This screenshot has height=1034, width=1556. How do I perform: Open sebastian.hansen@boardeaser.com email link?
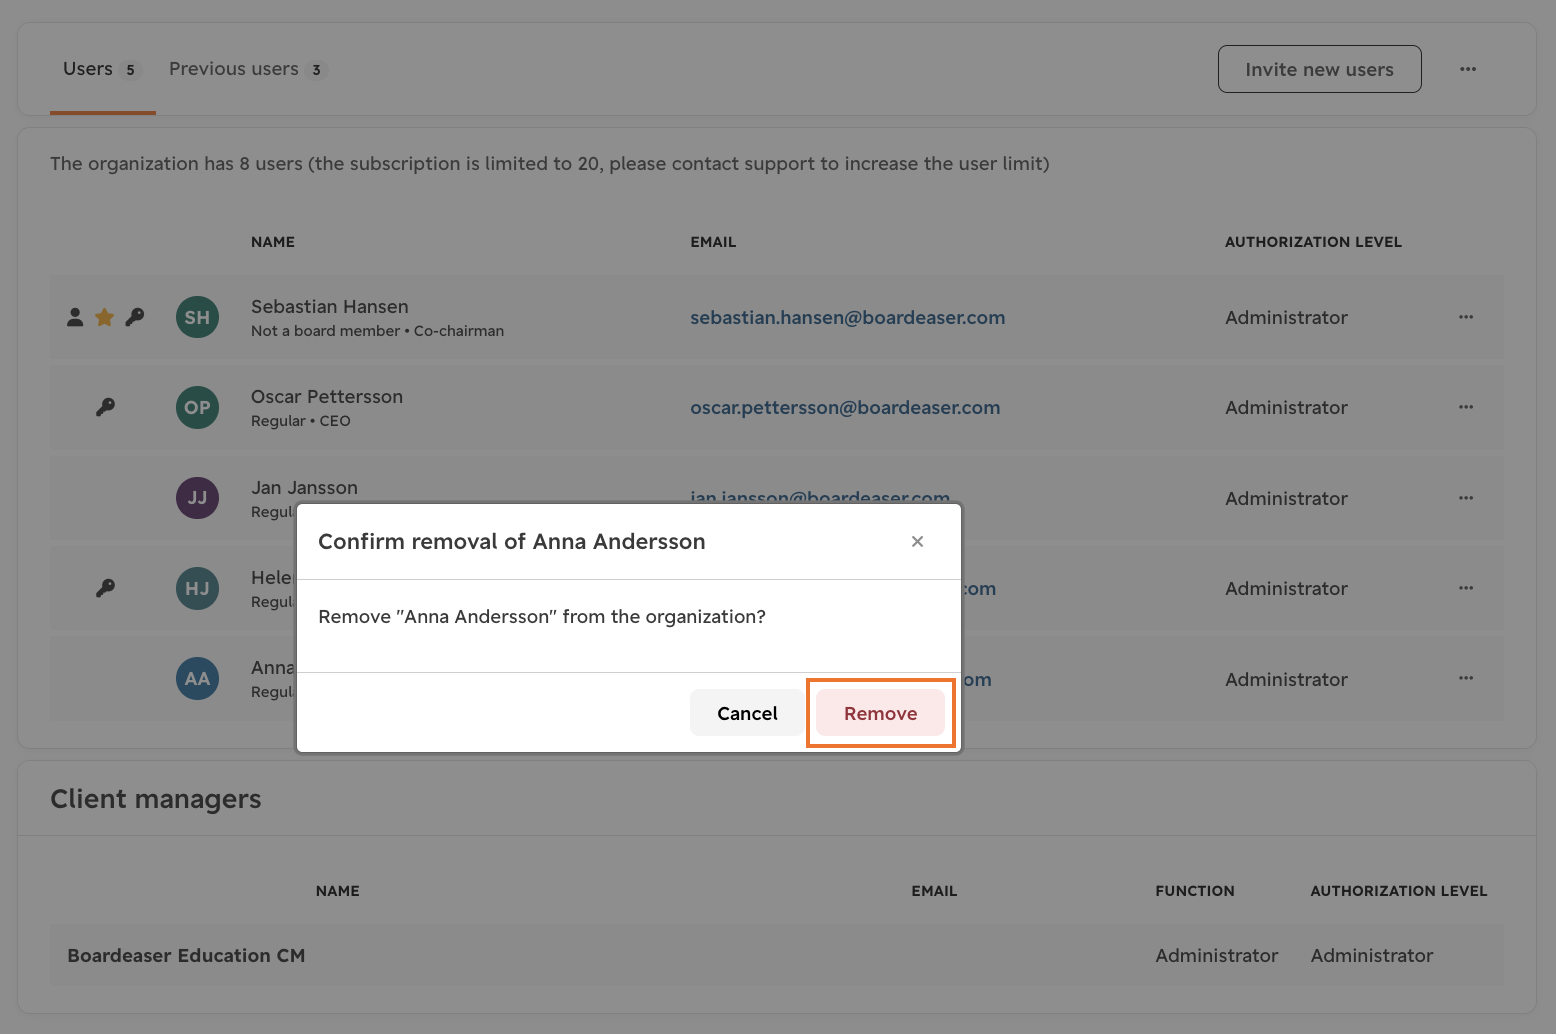coord(847,317)
